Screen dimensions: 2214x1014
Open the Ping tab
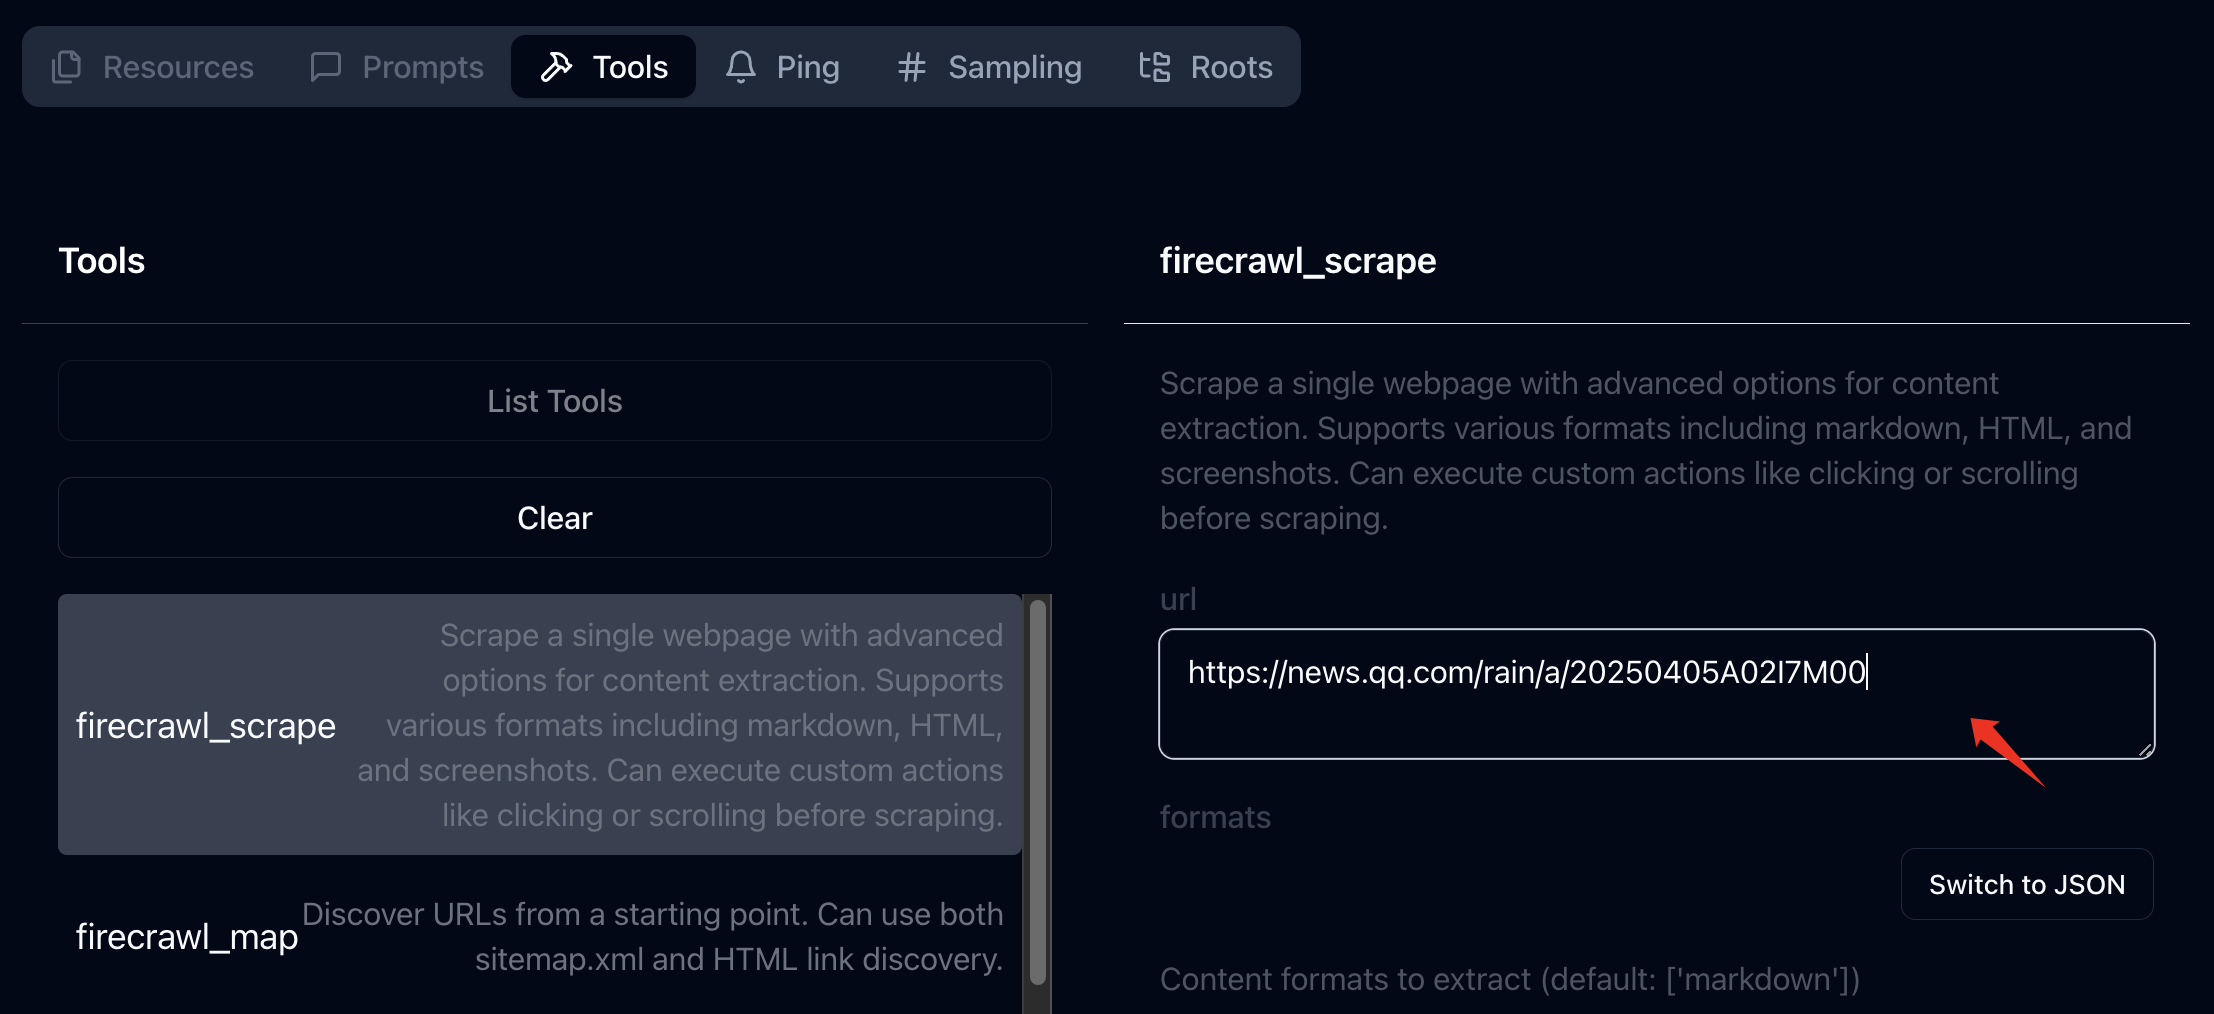(x=783, y=66)
